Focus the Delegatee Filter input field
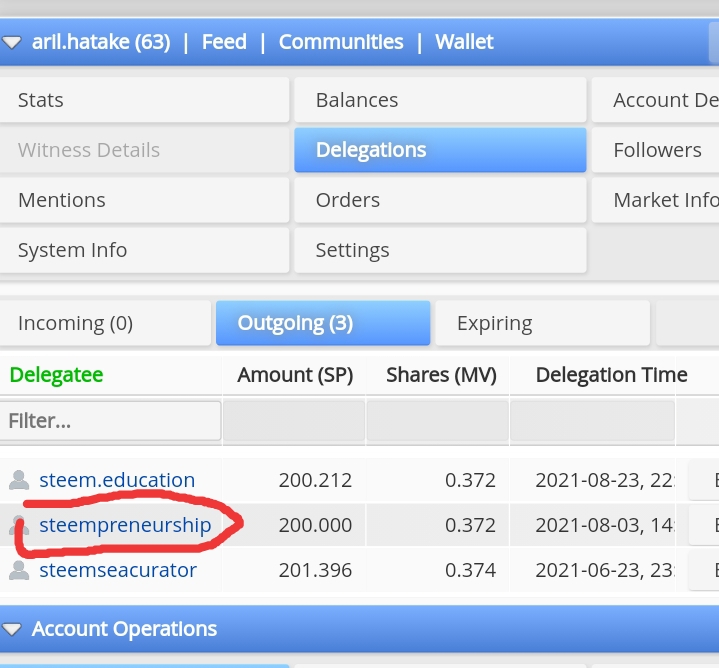719x668 pixels. 110,421
